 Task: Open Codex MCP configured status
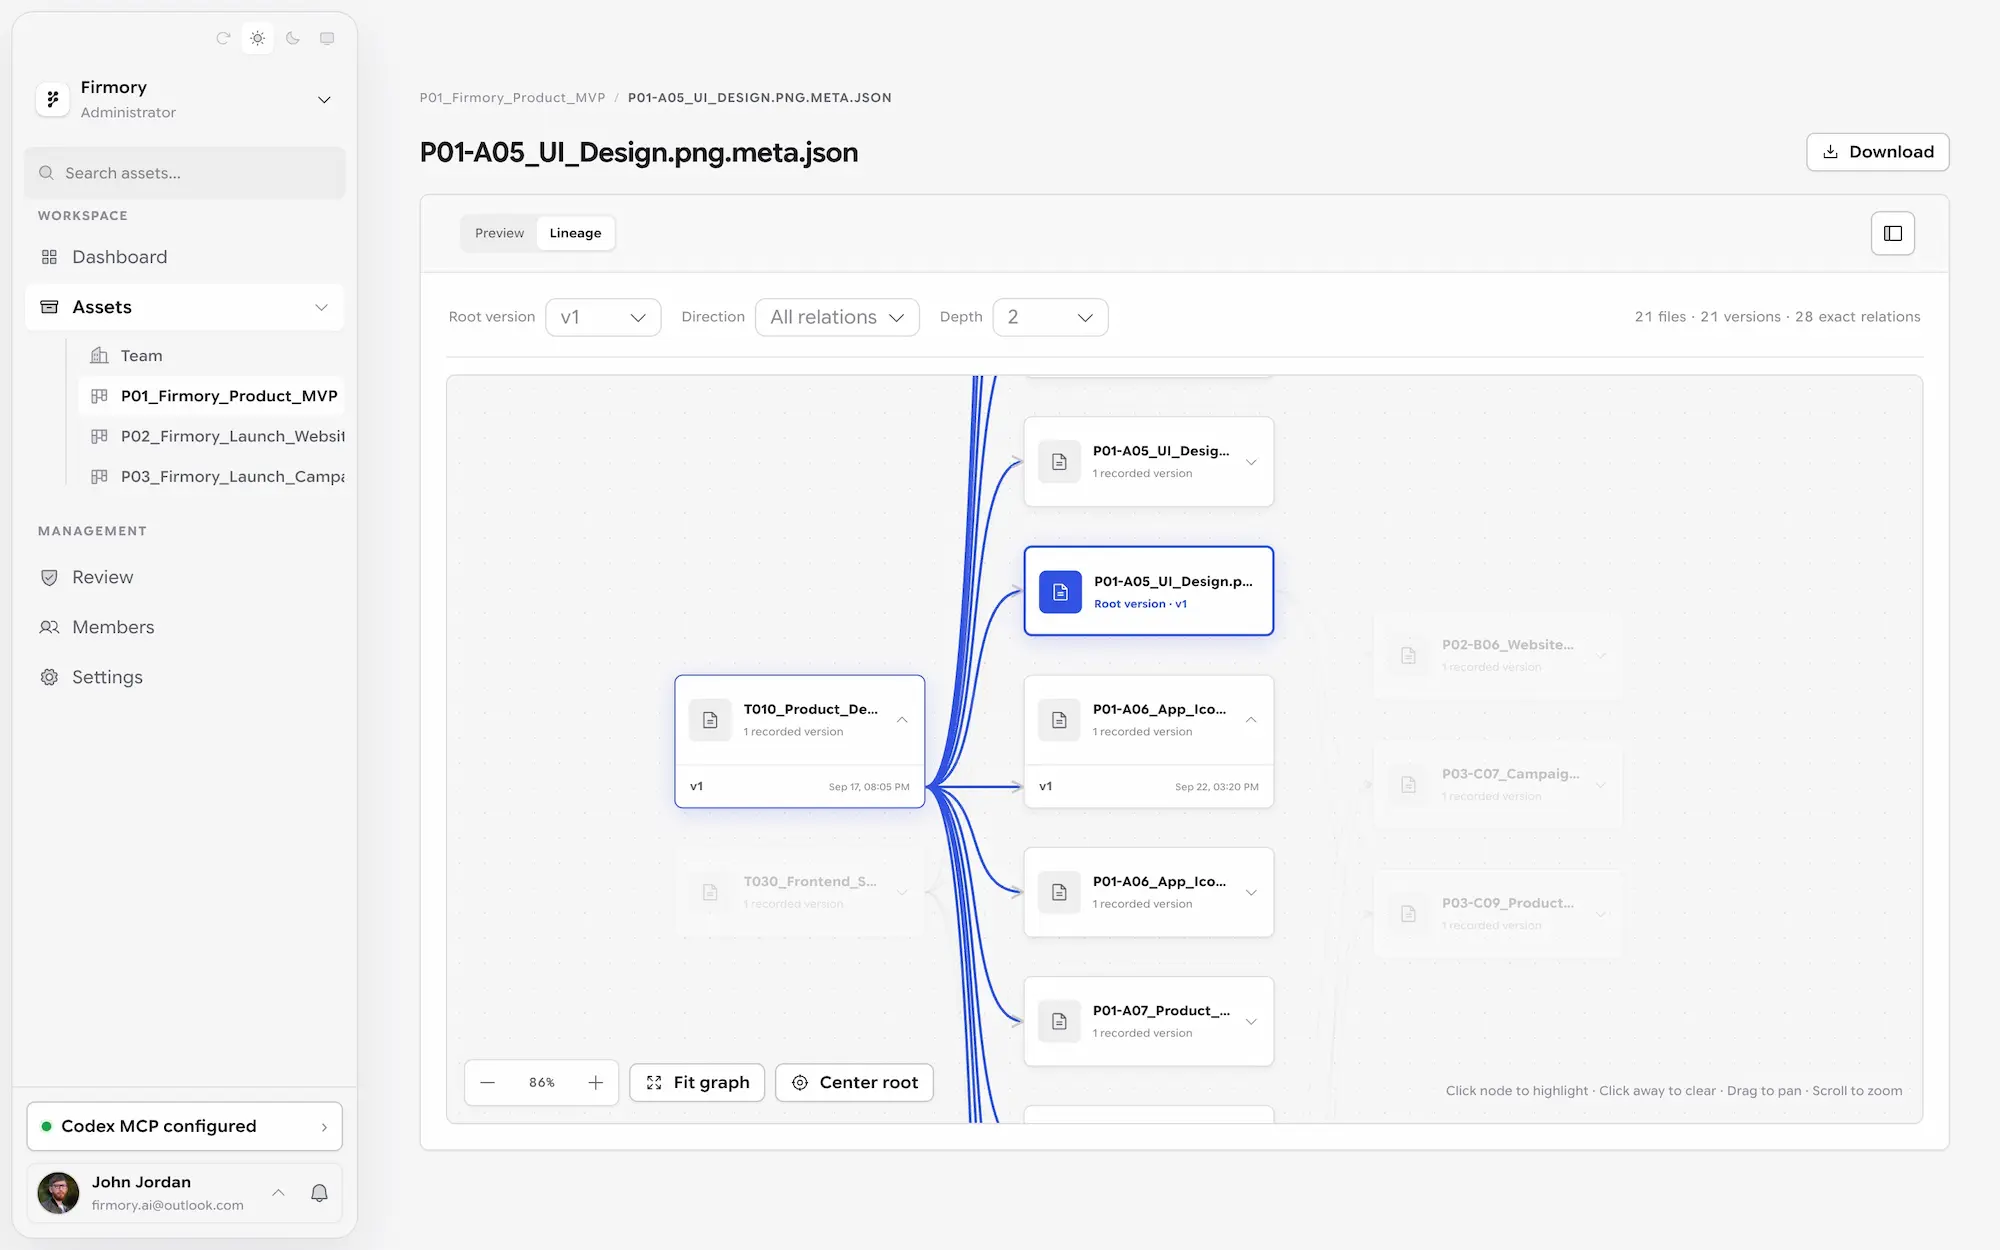coord(185,1126)
